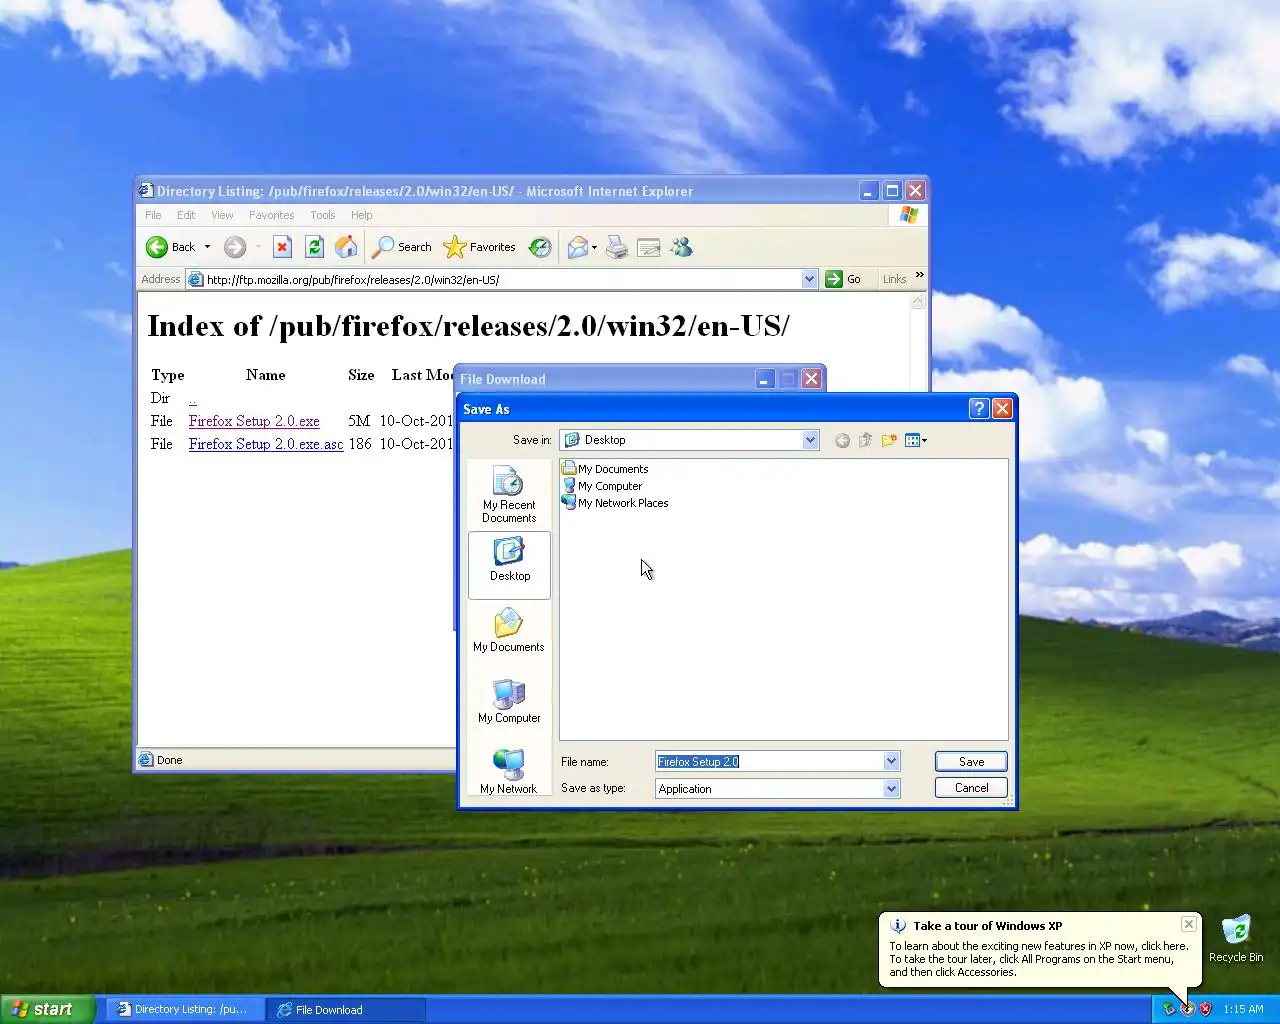Open the Views menu icon in Save As

tap(915, 440)
